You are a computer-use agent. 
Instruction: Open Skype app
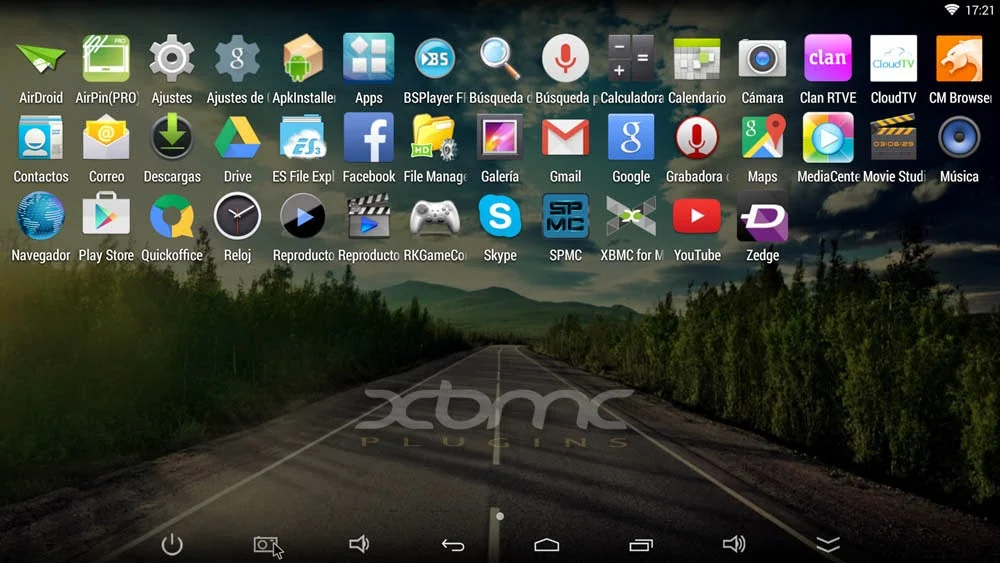pos(500,216)
